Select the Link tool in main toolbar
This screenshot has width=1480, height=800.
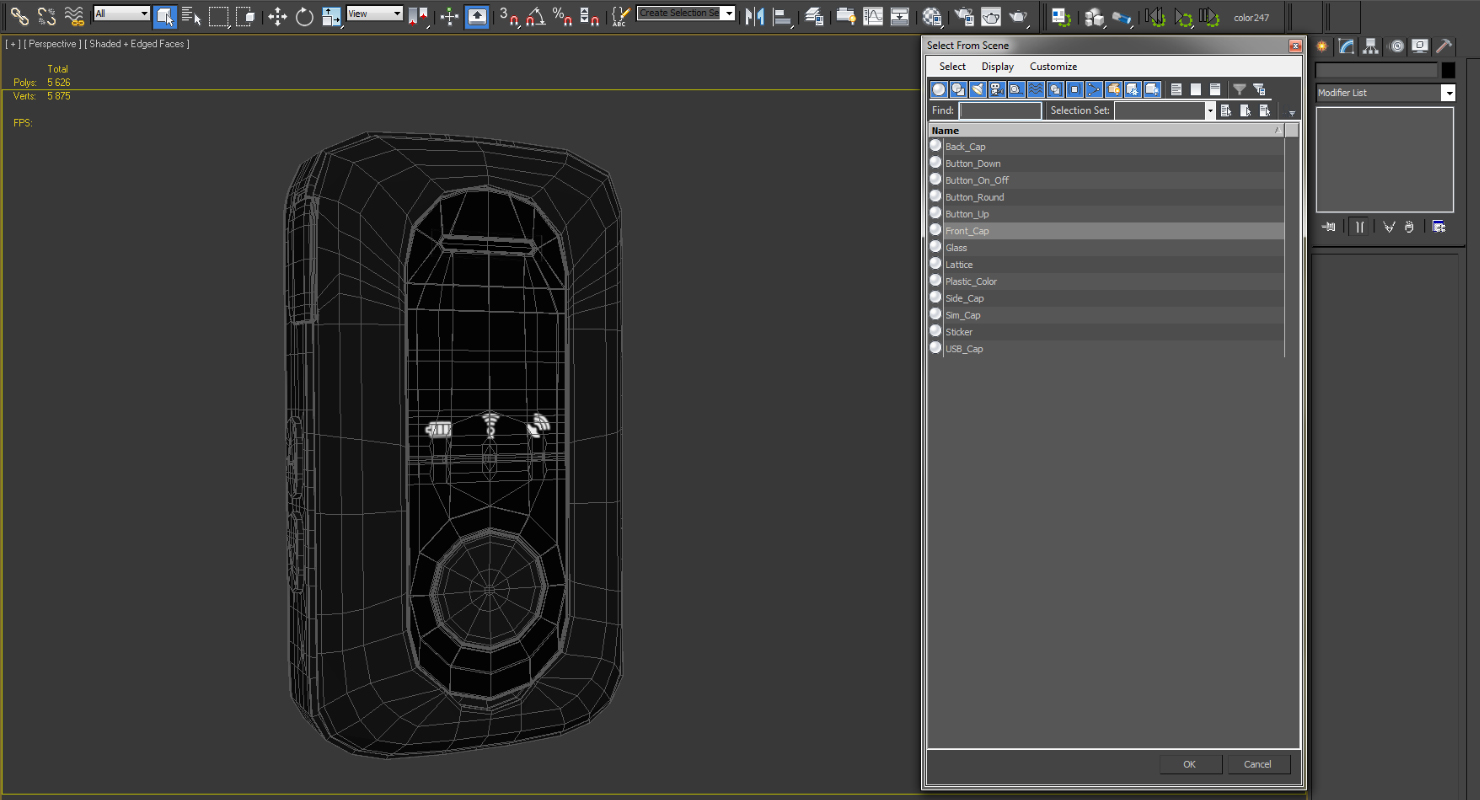(x=19, y=16)
